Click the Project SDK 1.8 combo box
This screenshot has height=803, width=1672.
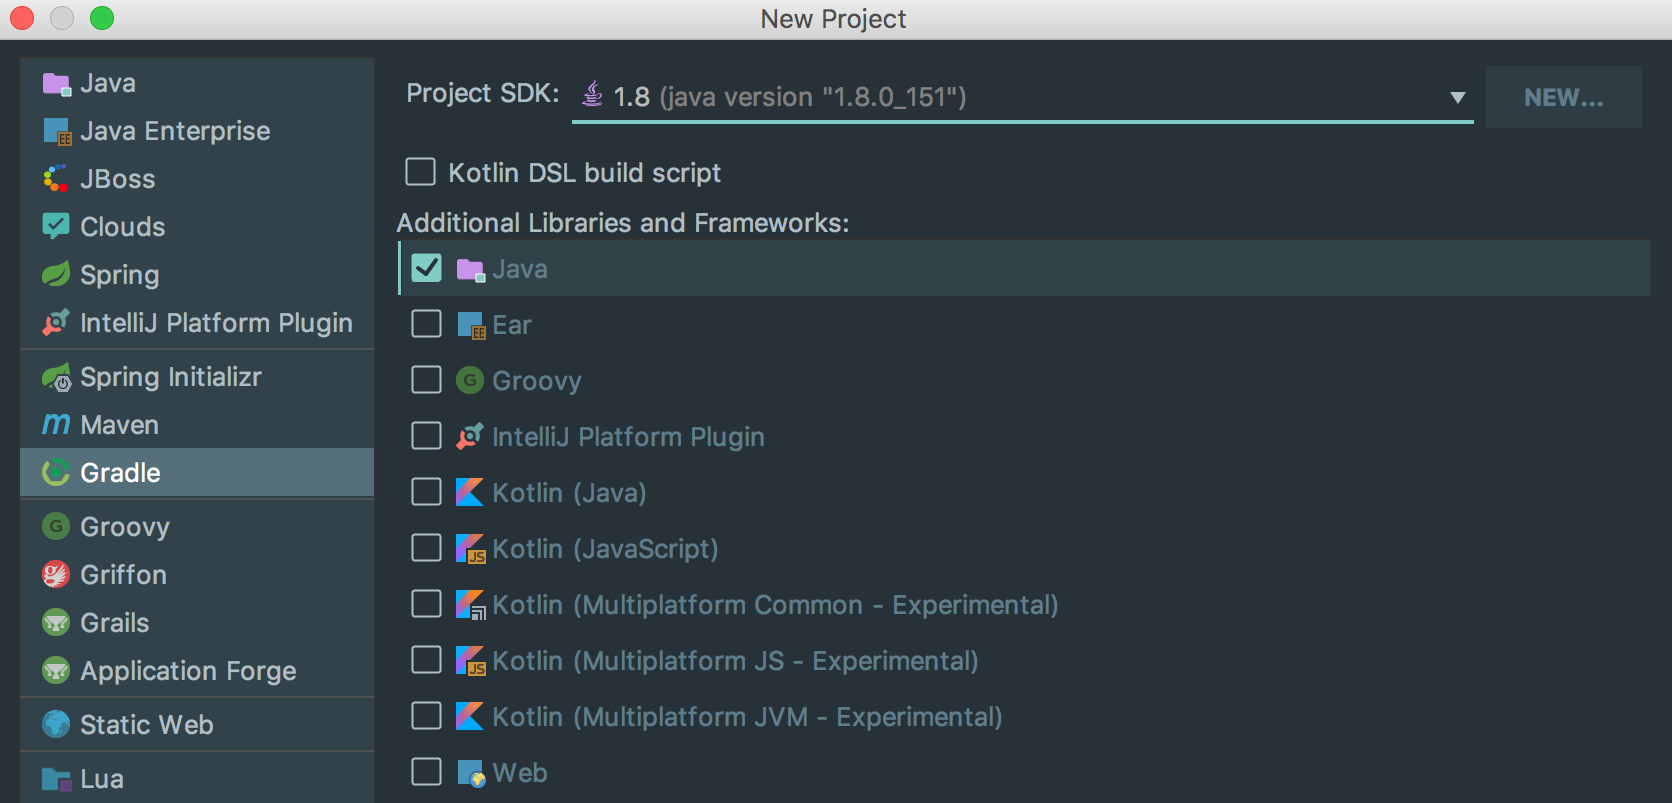click(x=1022, y=96)
